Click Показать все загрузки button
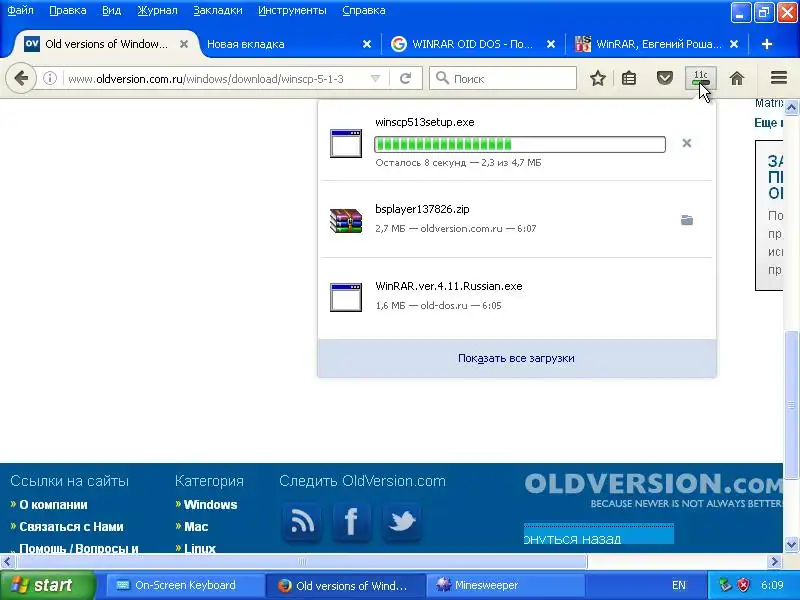Image resolution: width=800 pixels, height=600 pixels. click(516, 358)
